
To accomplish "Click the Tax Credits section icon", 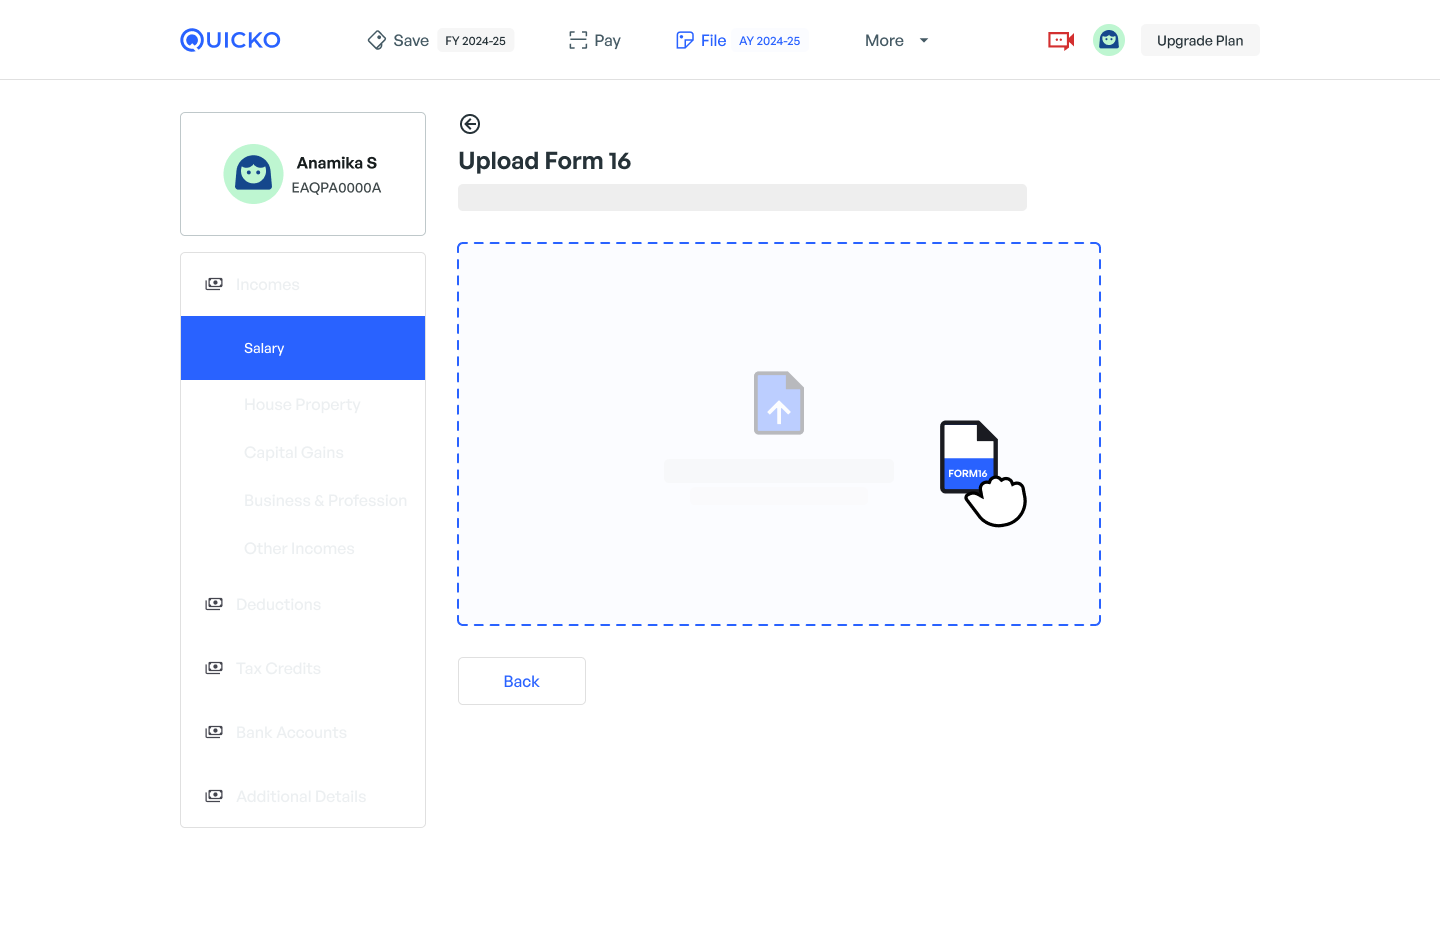I will coord(214,668).
